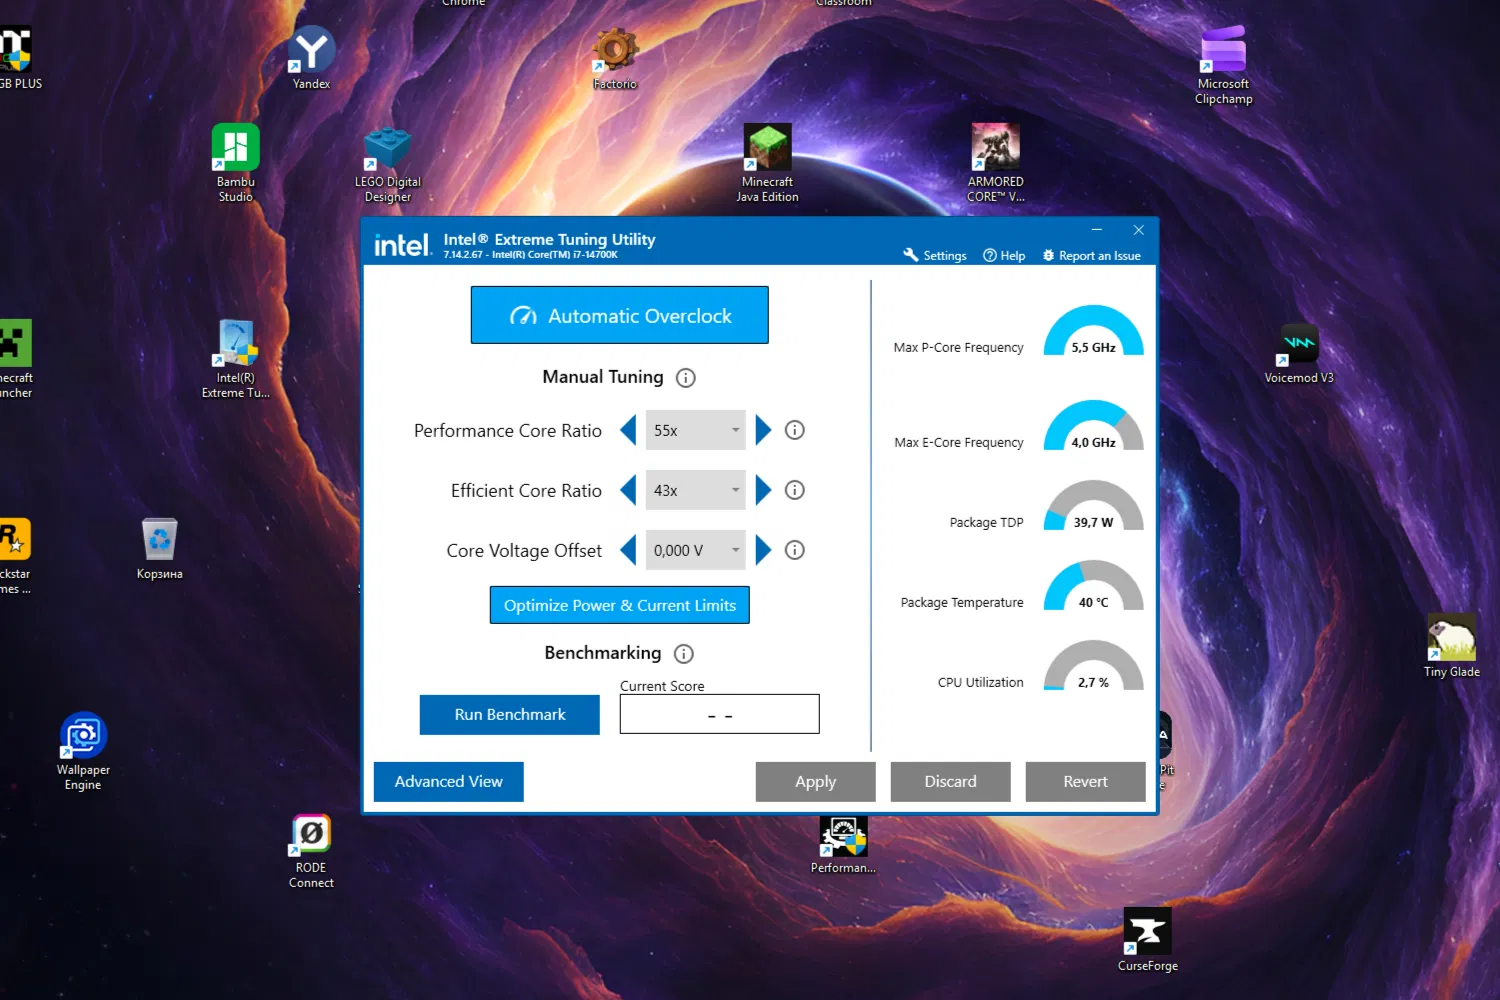Image resolution: width=1500 pixels, height=1000 pixels.
Task: Click Report an Issue in the header
Action: (x=1091, y=256)
